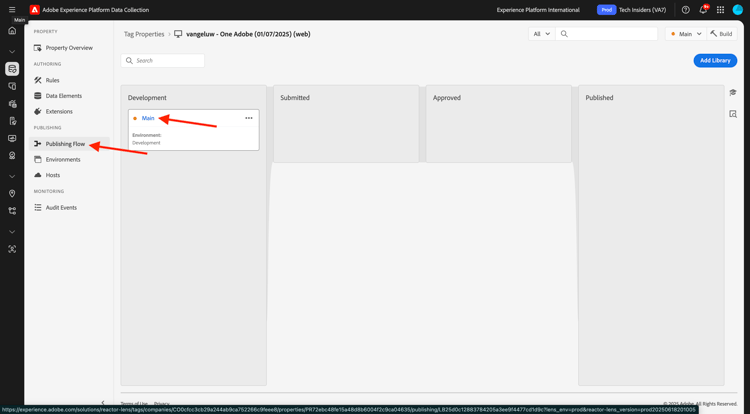Open the Main library link
This screenshot has width=750, height=414.
coord(148,118)
